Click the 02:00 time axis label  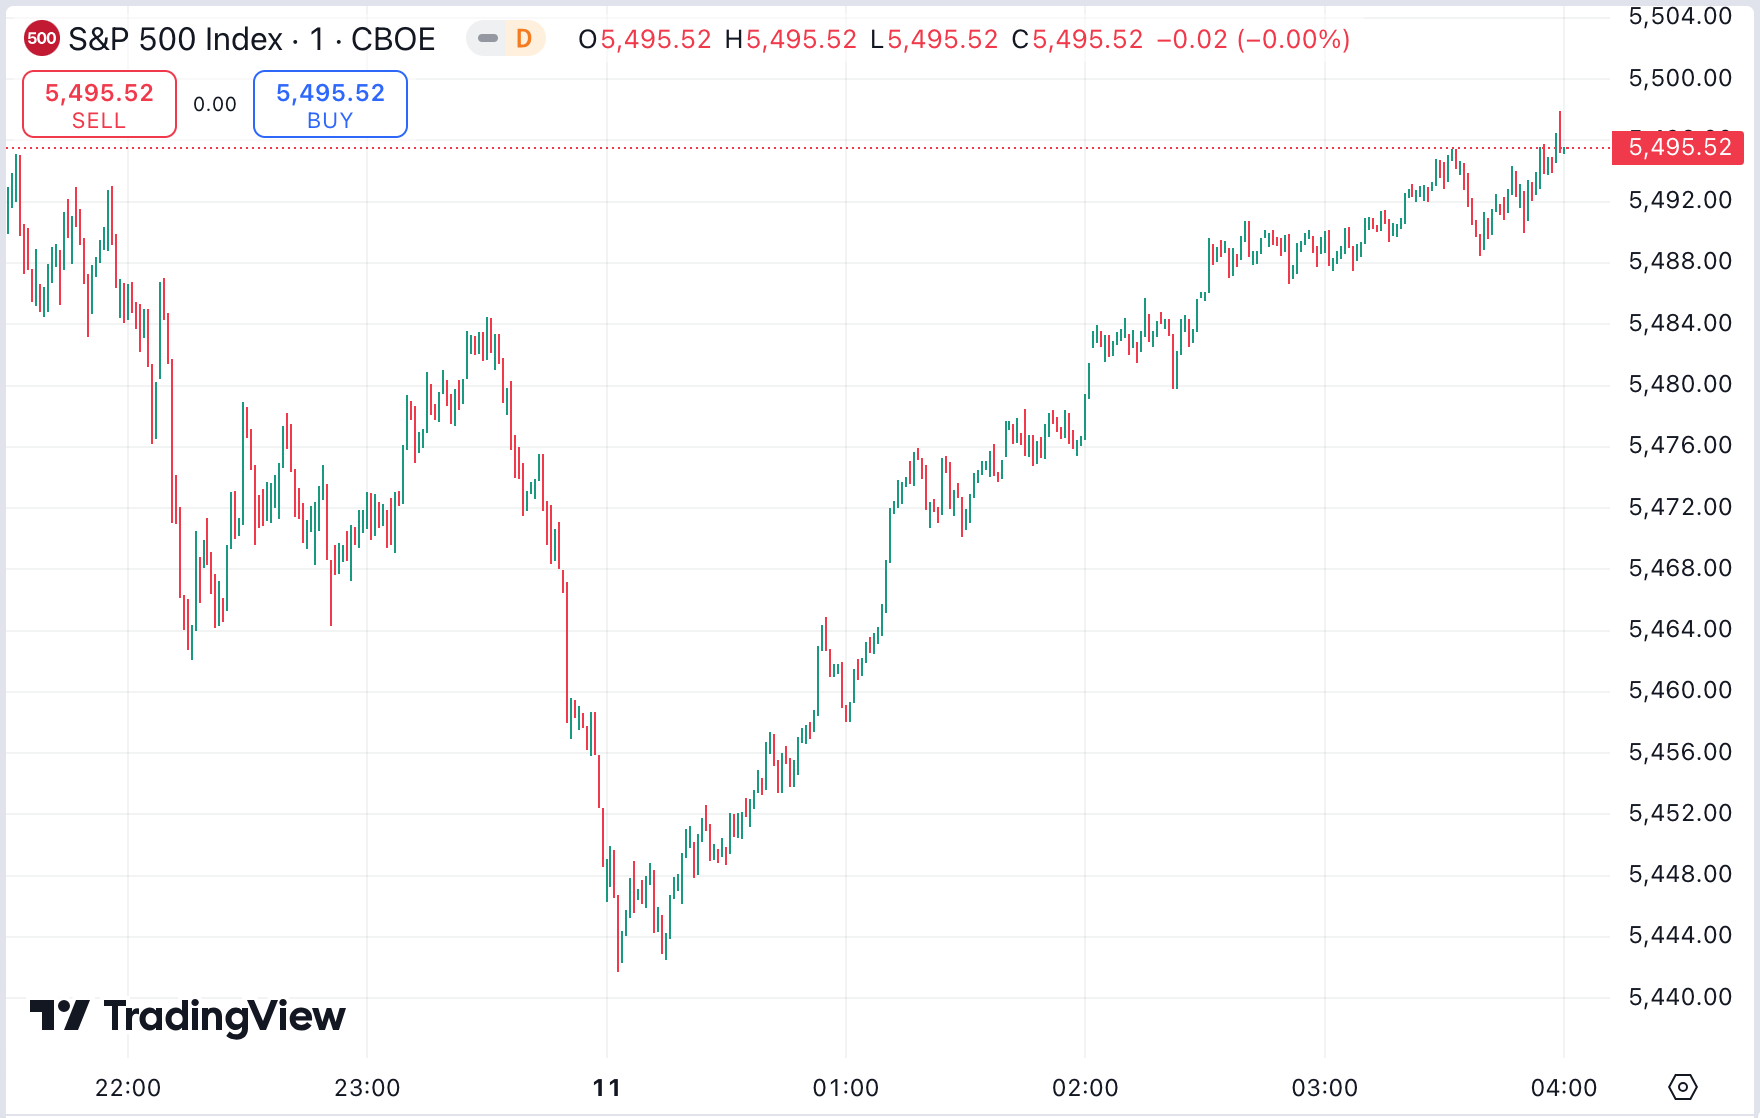(x=1085, y=1088)
